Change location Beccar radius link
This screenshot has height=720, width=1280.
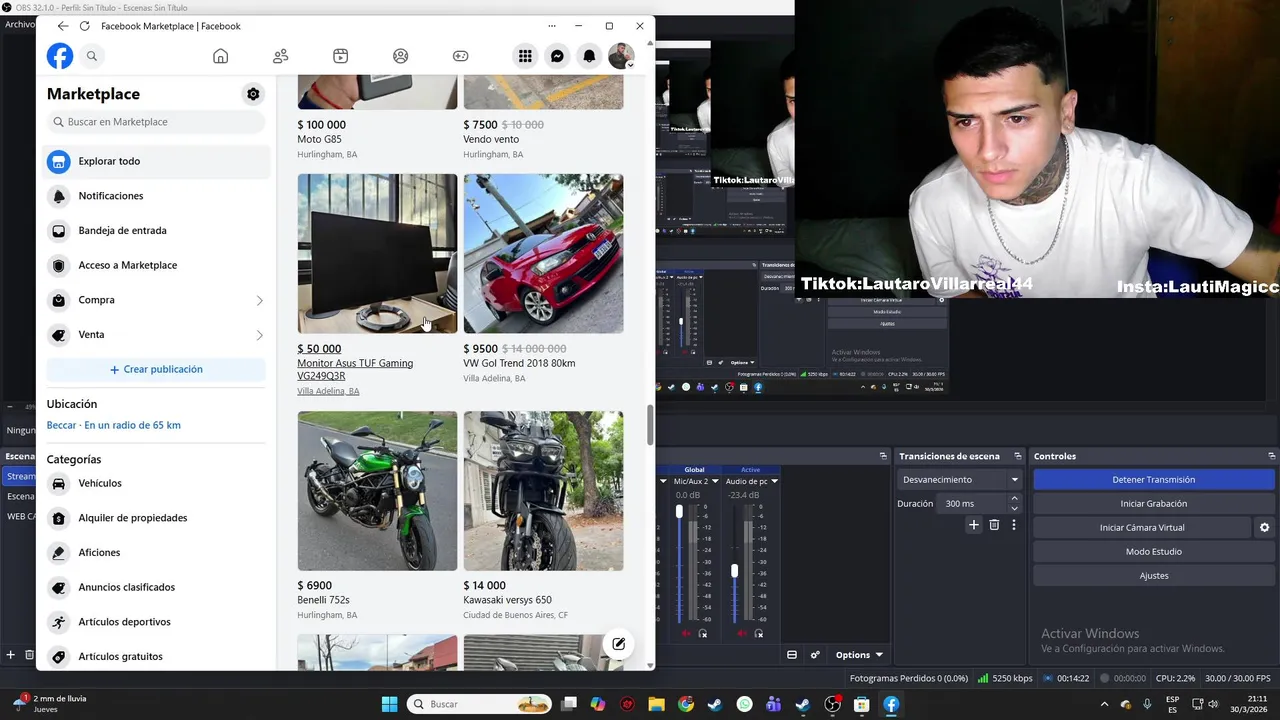[114, 425]
